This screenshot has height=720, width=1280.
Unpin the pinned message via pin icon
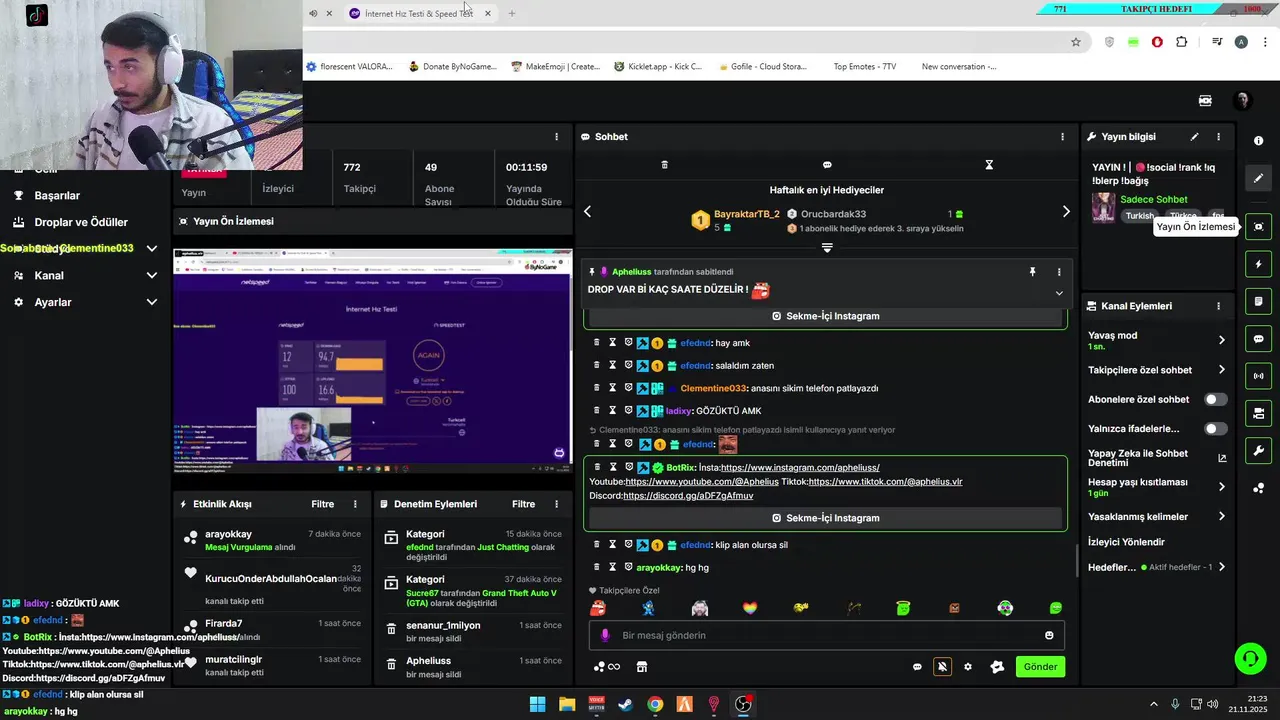click(x=1033, y=272)
